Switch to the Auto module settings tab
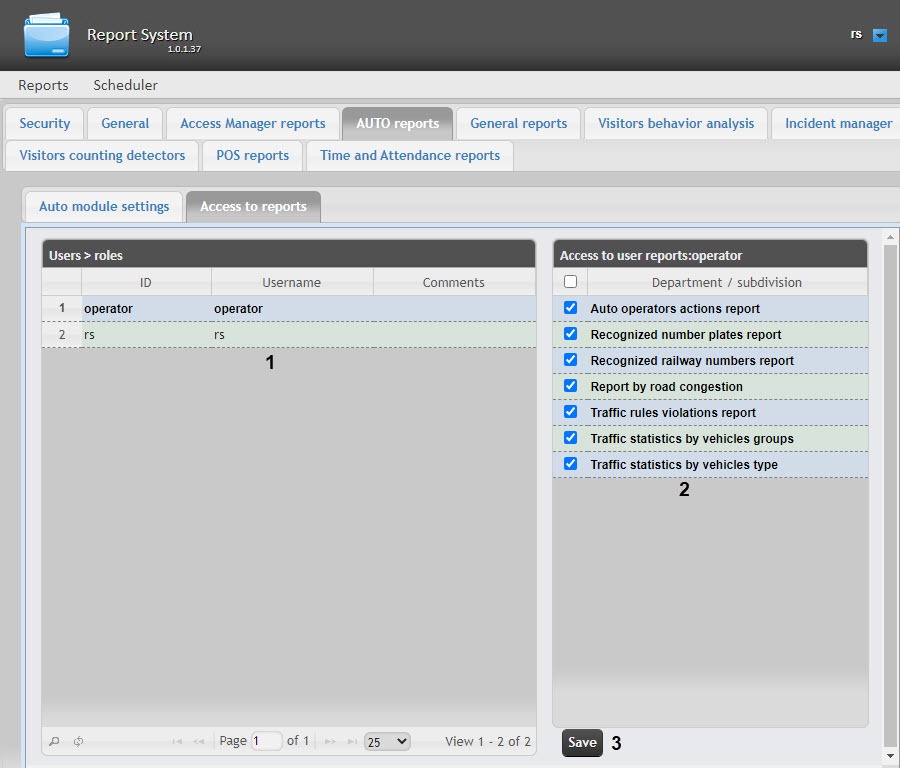 click(104, 206)
